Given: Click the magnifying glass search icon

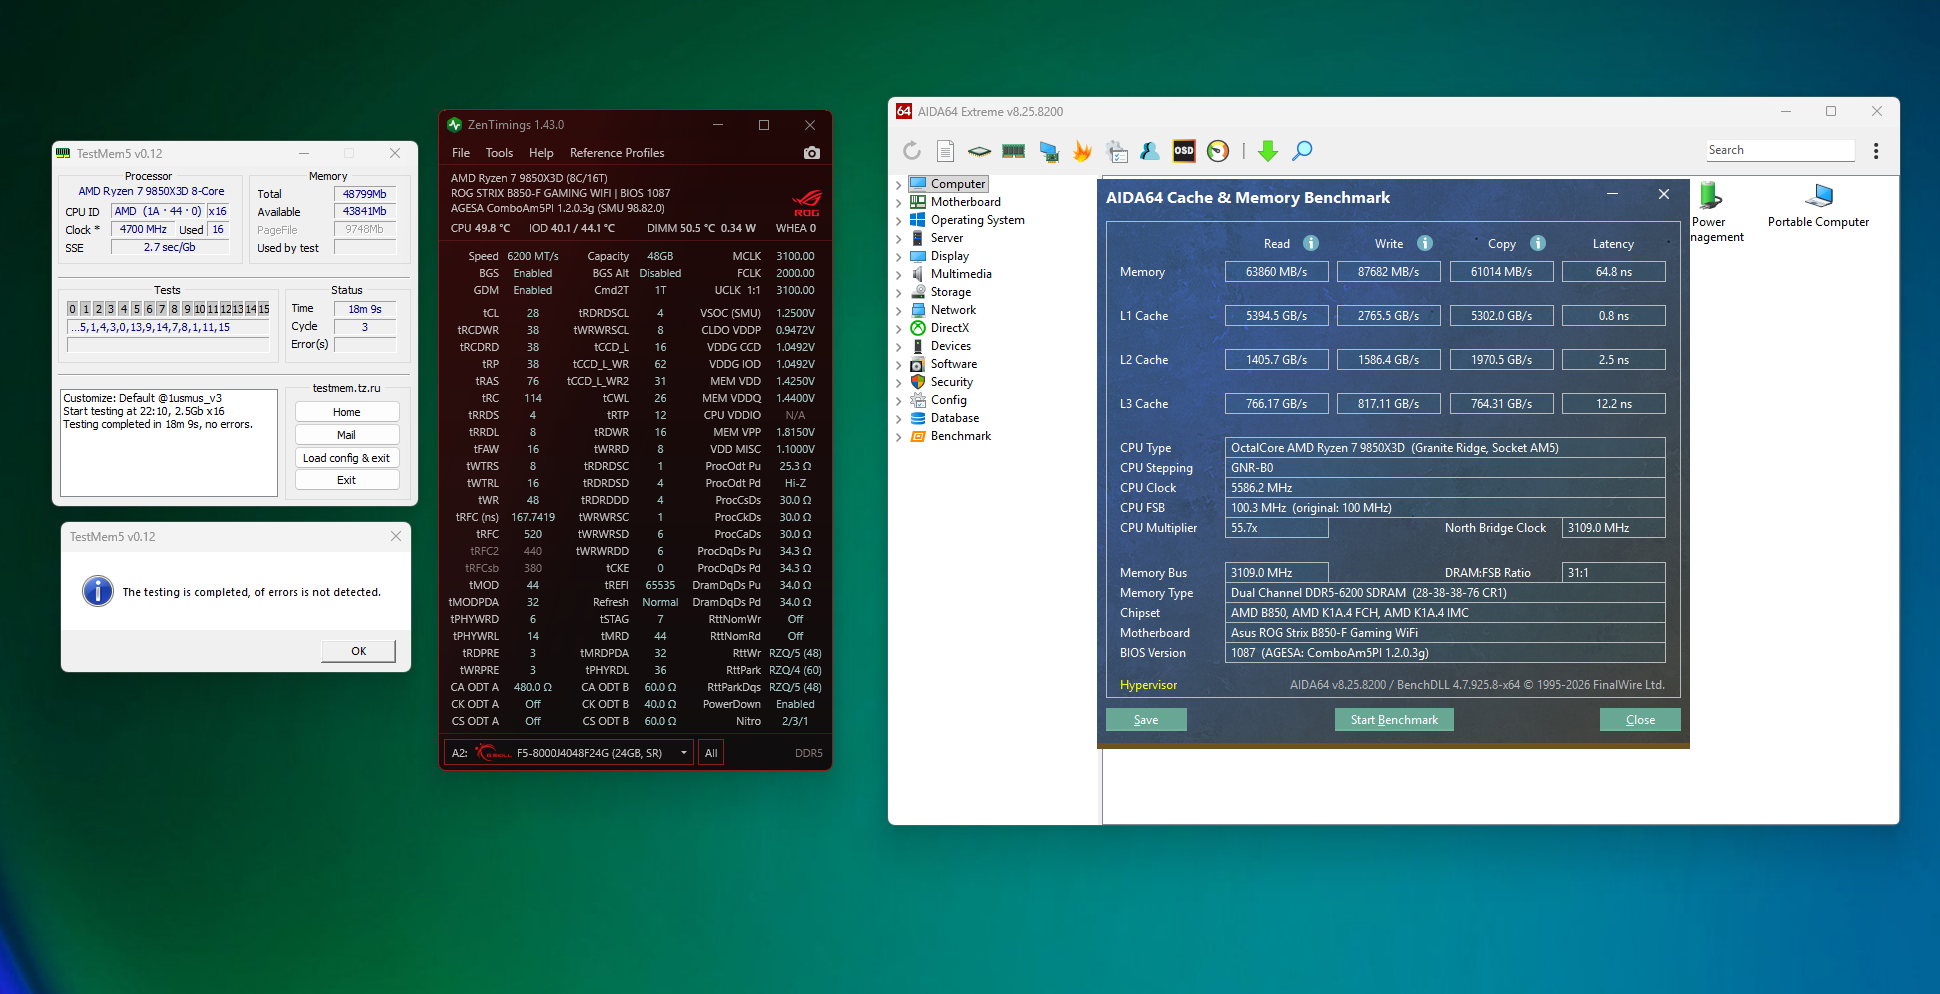Looking at the screenshot, I should (1302, 151).
